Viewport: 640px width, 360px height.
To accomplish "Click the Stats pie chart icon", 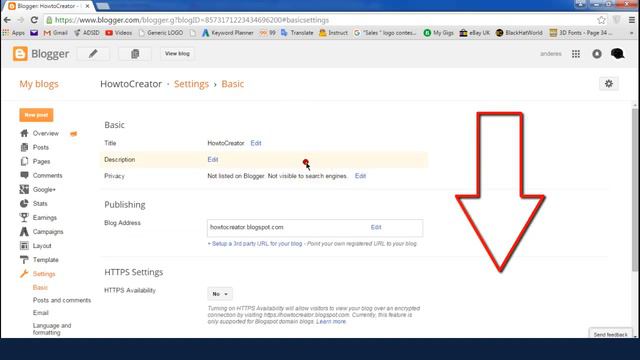I will coord(24,203).
